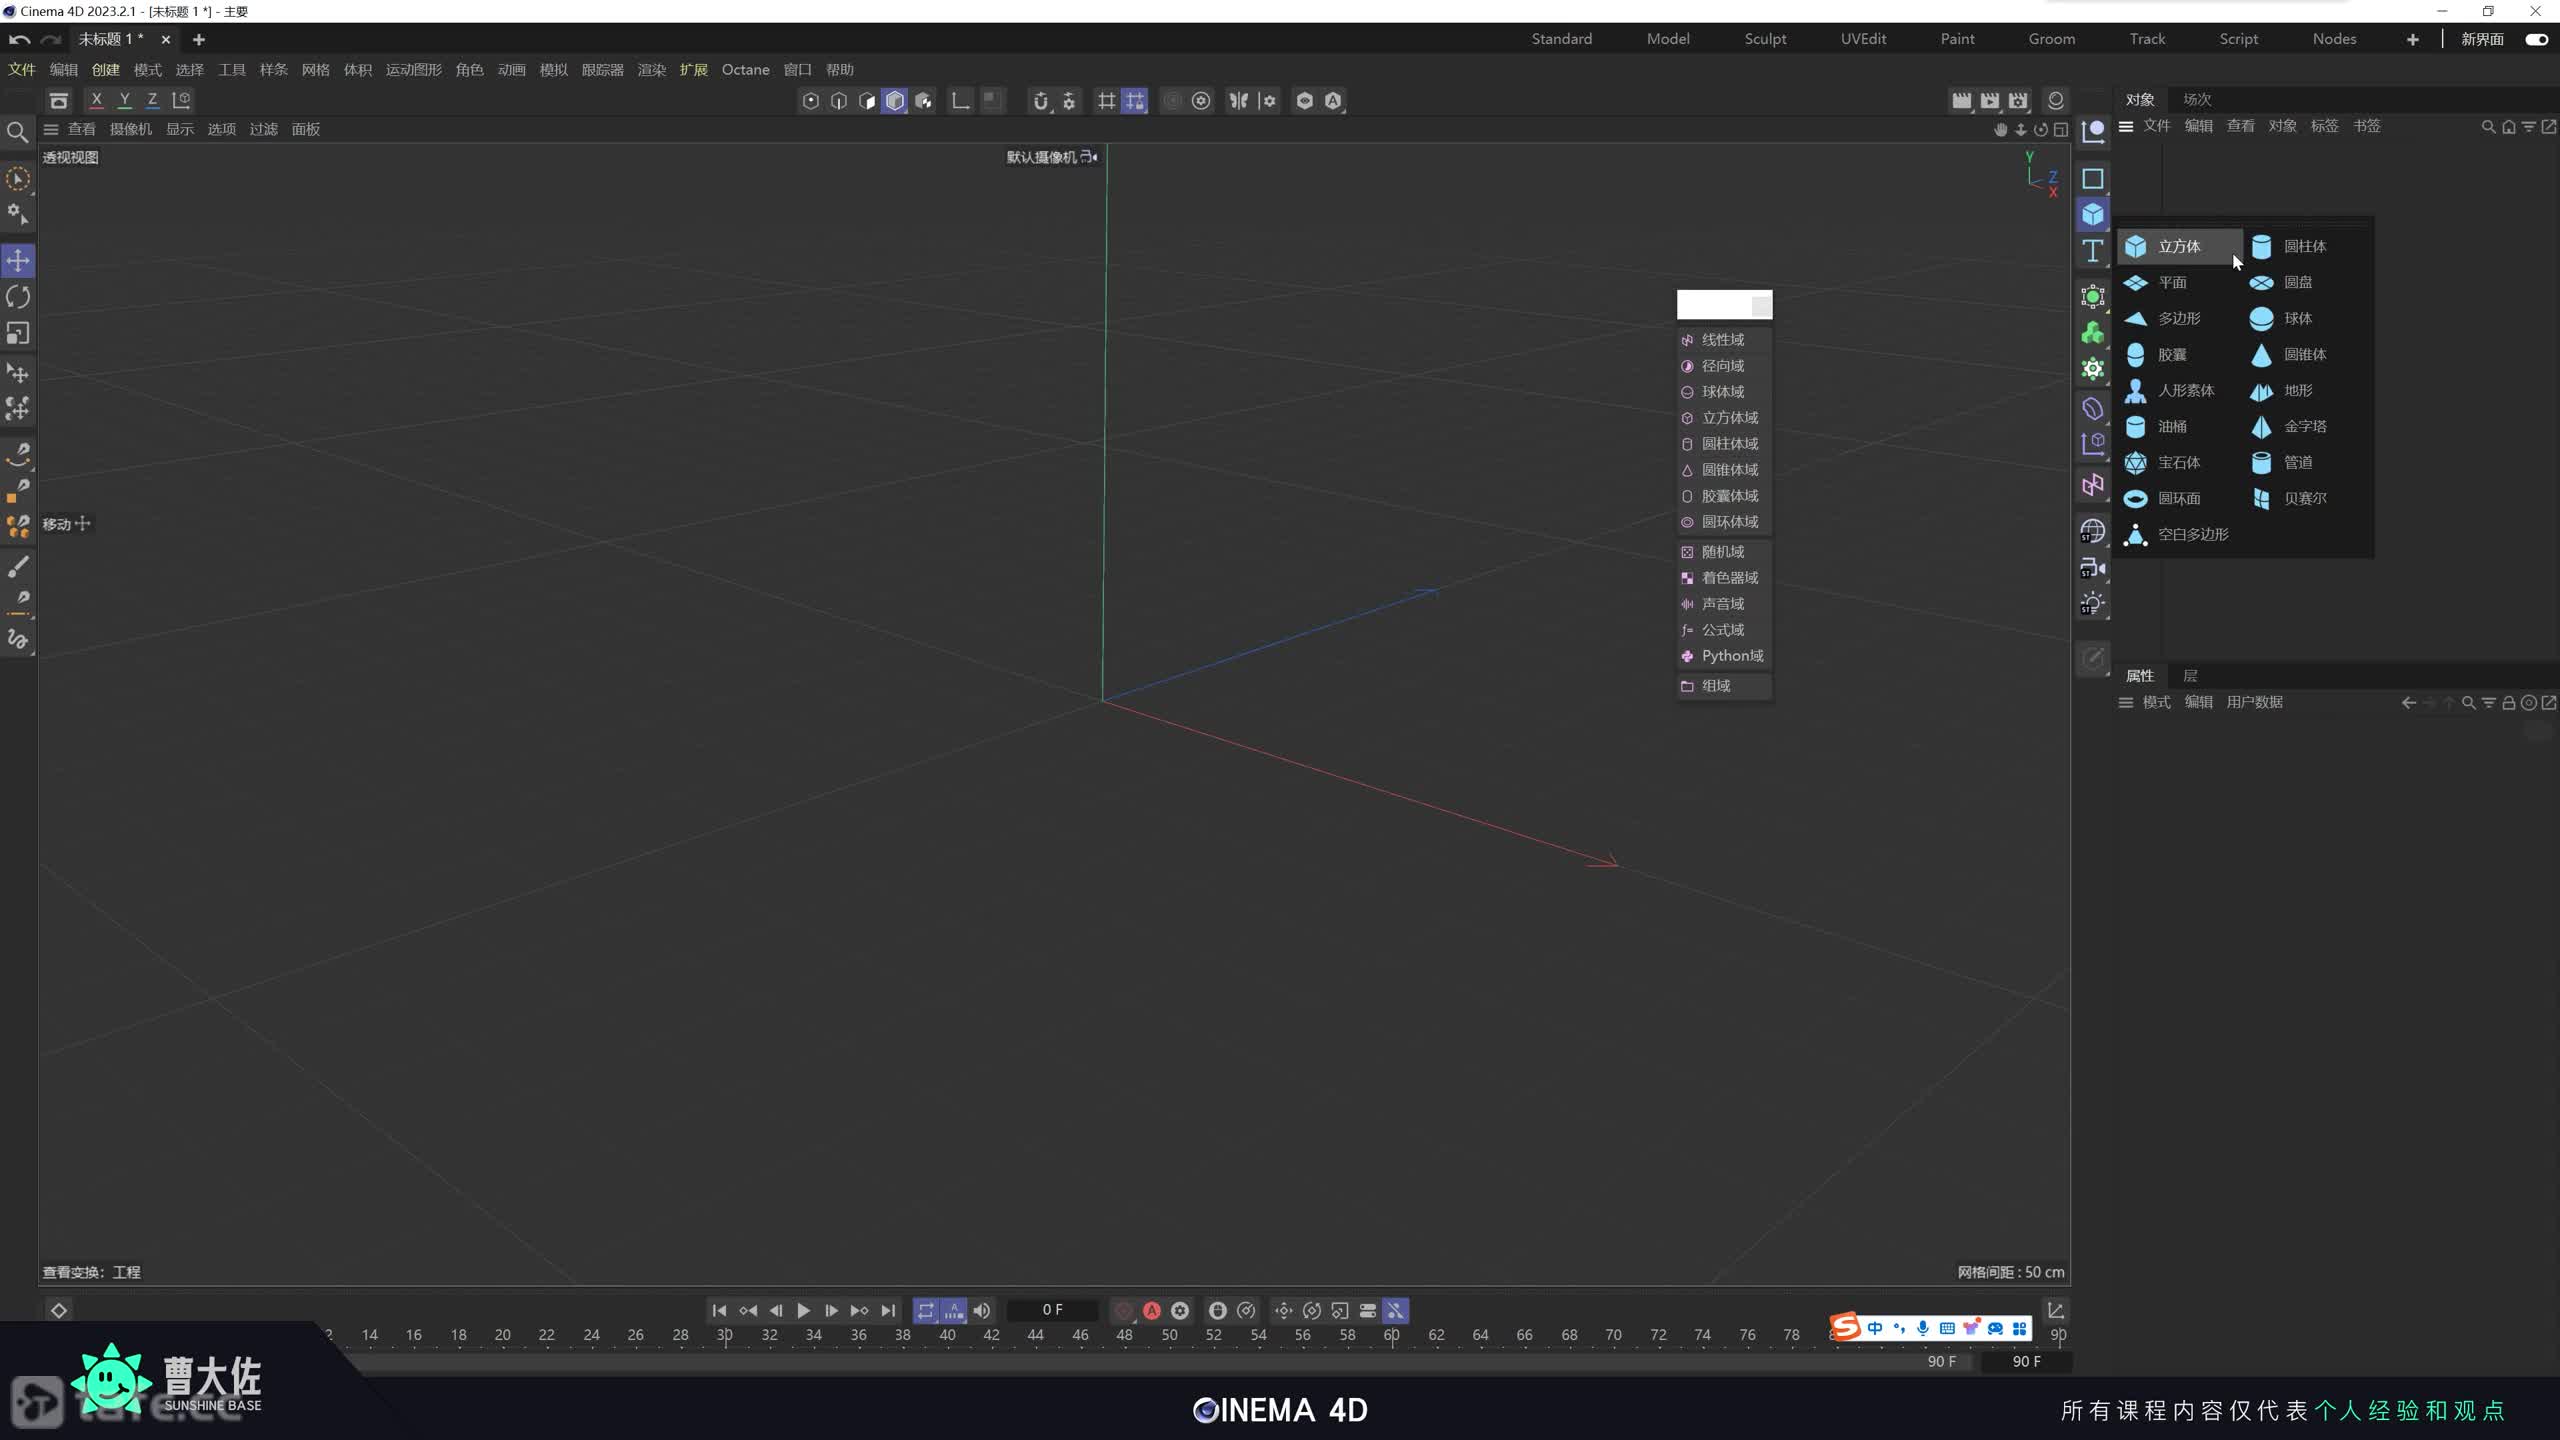
Task: Open the 运动图形 menu
Action: click(x=413, y=70)
